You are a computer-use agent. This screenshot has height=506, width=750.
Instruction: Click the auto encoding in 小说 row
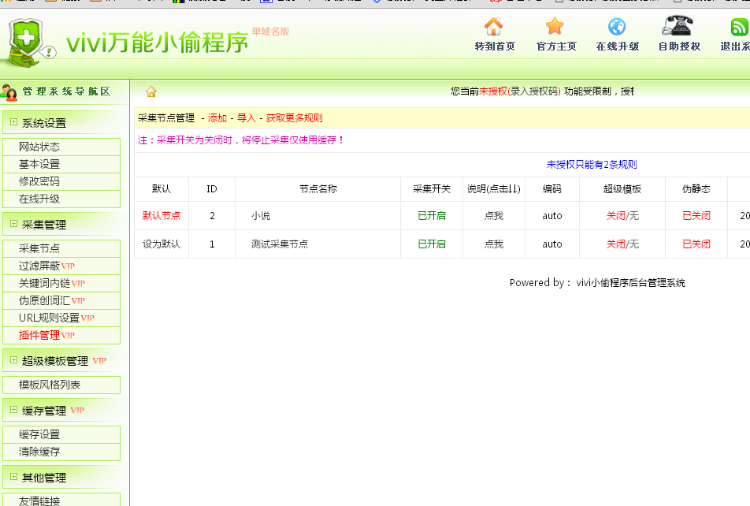point(552,216)
